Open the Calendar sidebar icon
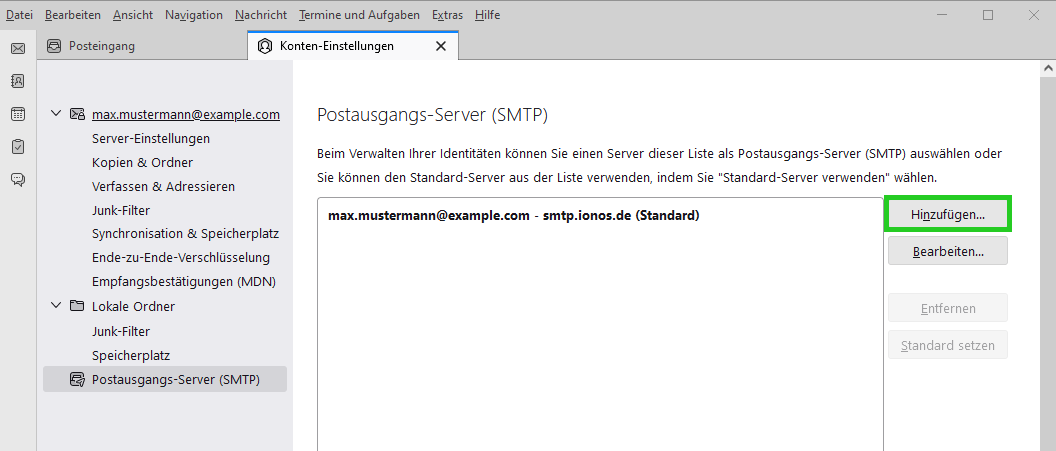The image size is (1056, 451). pyautogui.click(x=18, y=114)
